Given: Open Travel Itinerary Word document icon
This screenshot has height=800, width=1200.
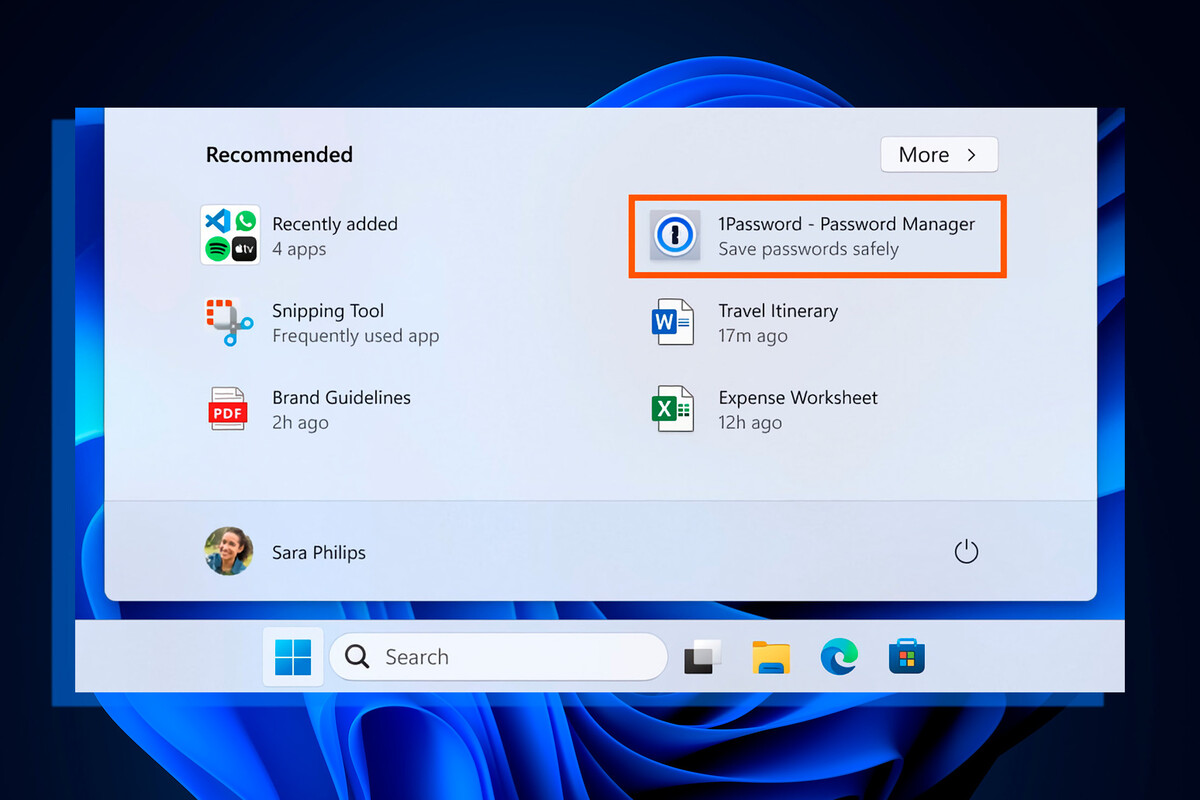Looking at the screenshot, I should pos(673,322).
